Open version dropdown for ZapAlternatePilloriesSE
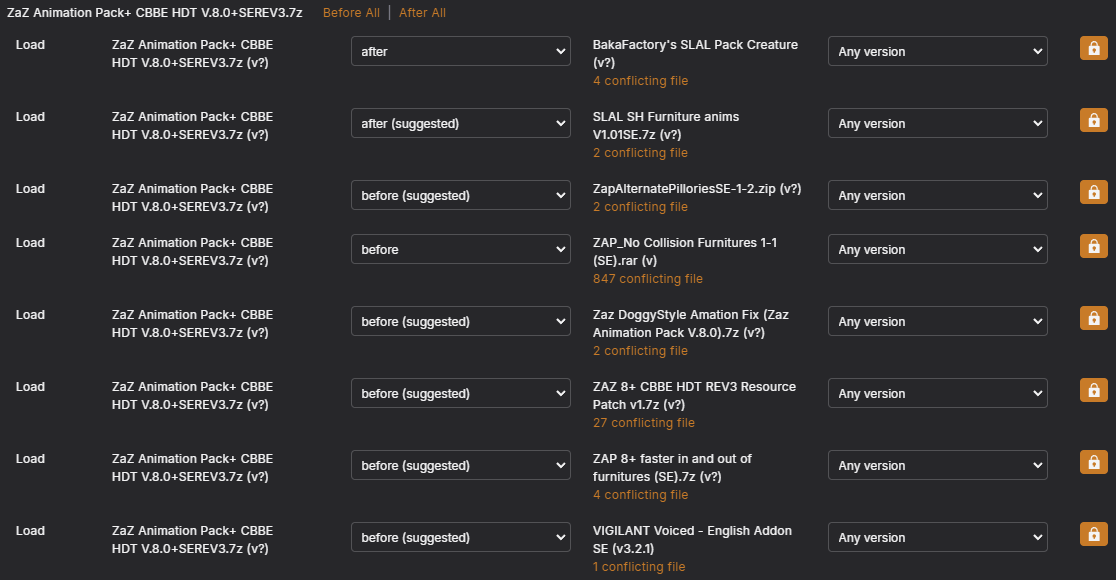Screen dimensions: 1116x580 point(937,195)
